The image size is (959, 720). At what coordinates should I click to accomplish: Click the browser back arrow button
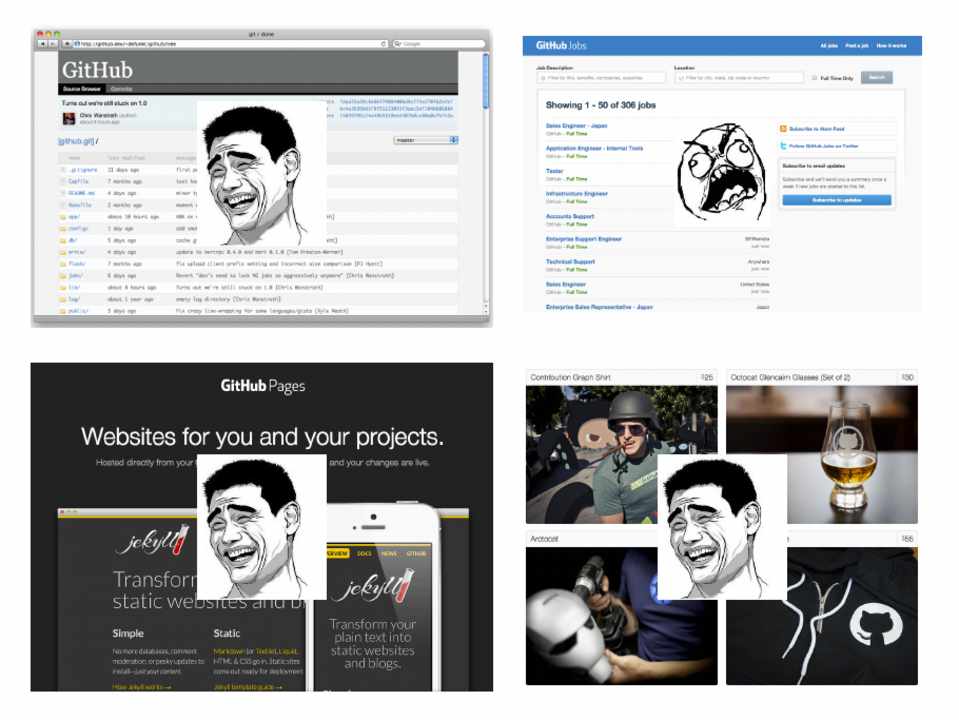tap(42, 44)
